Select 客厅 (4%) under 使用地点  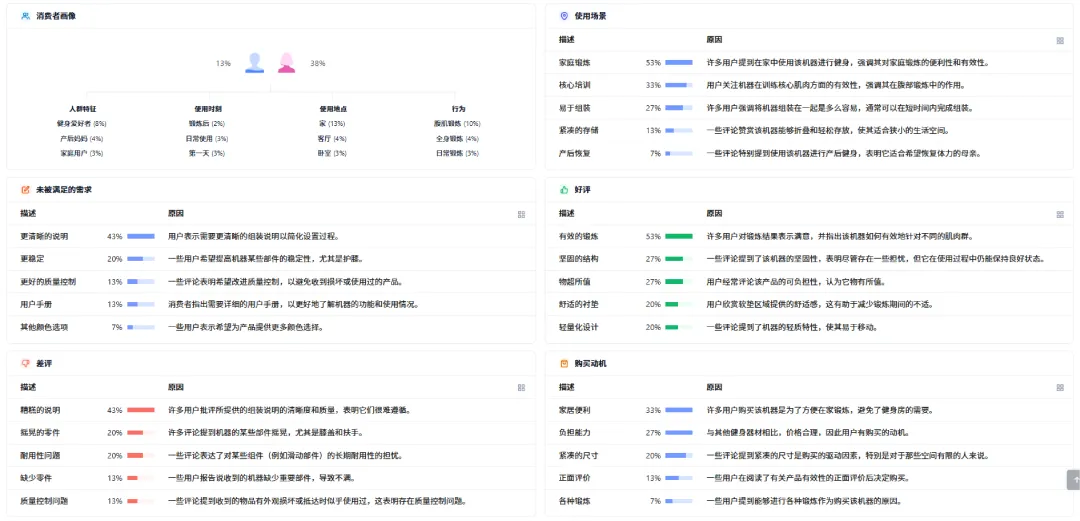click(x=332, y=139)
